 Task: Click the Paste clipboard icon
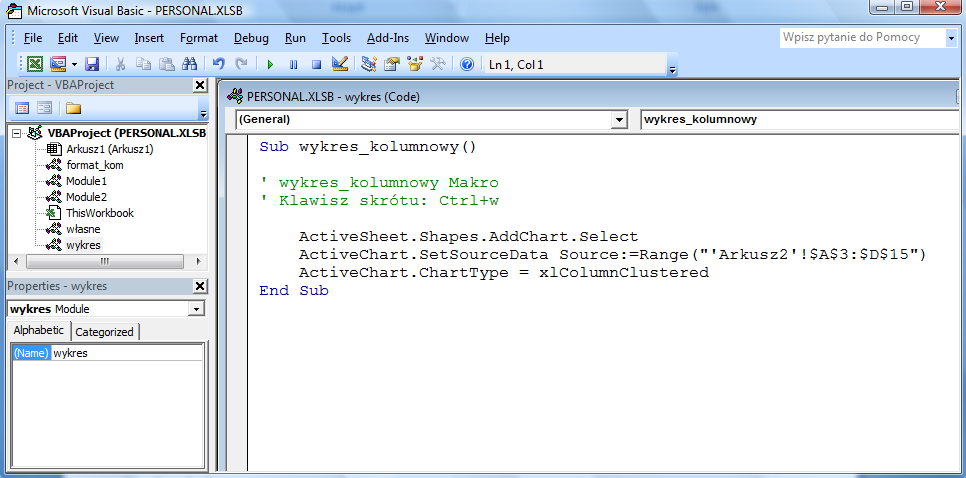pyautogui.click(x=166, y=64)
